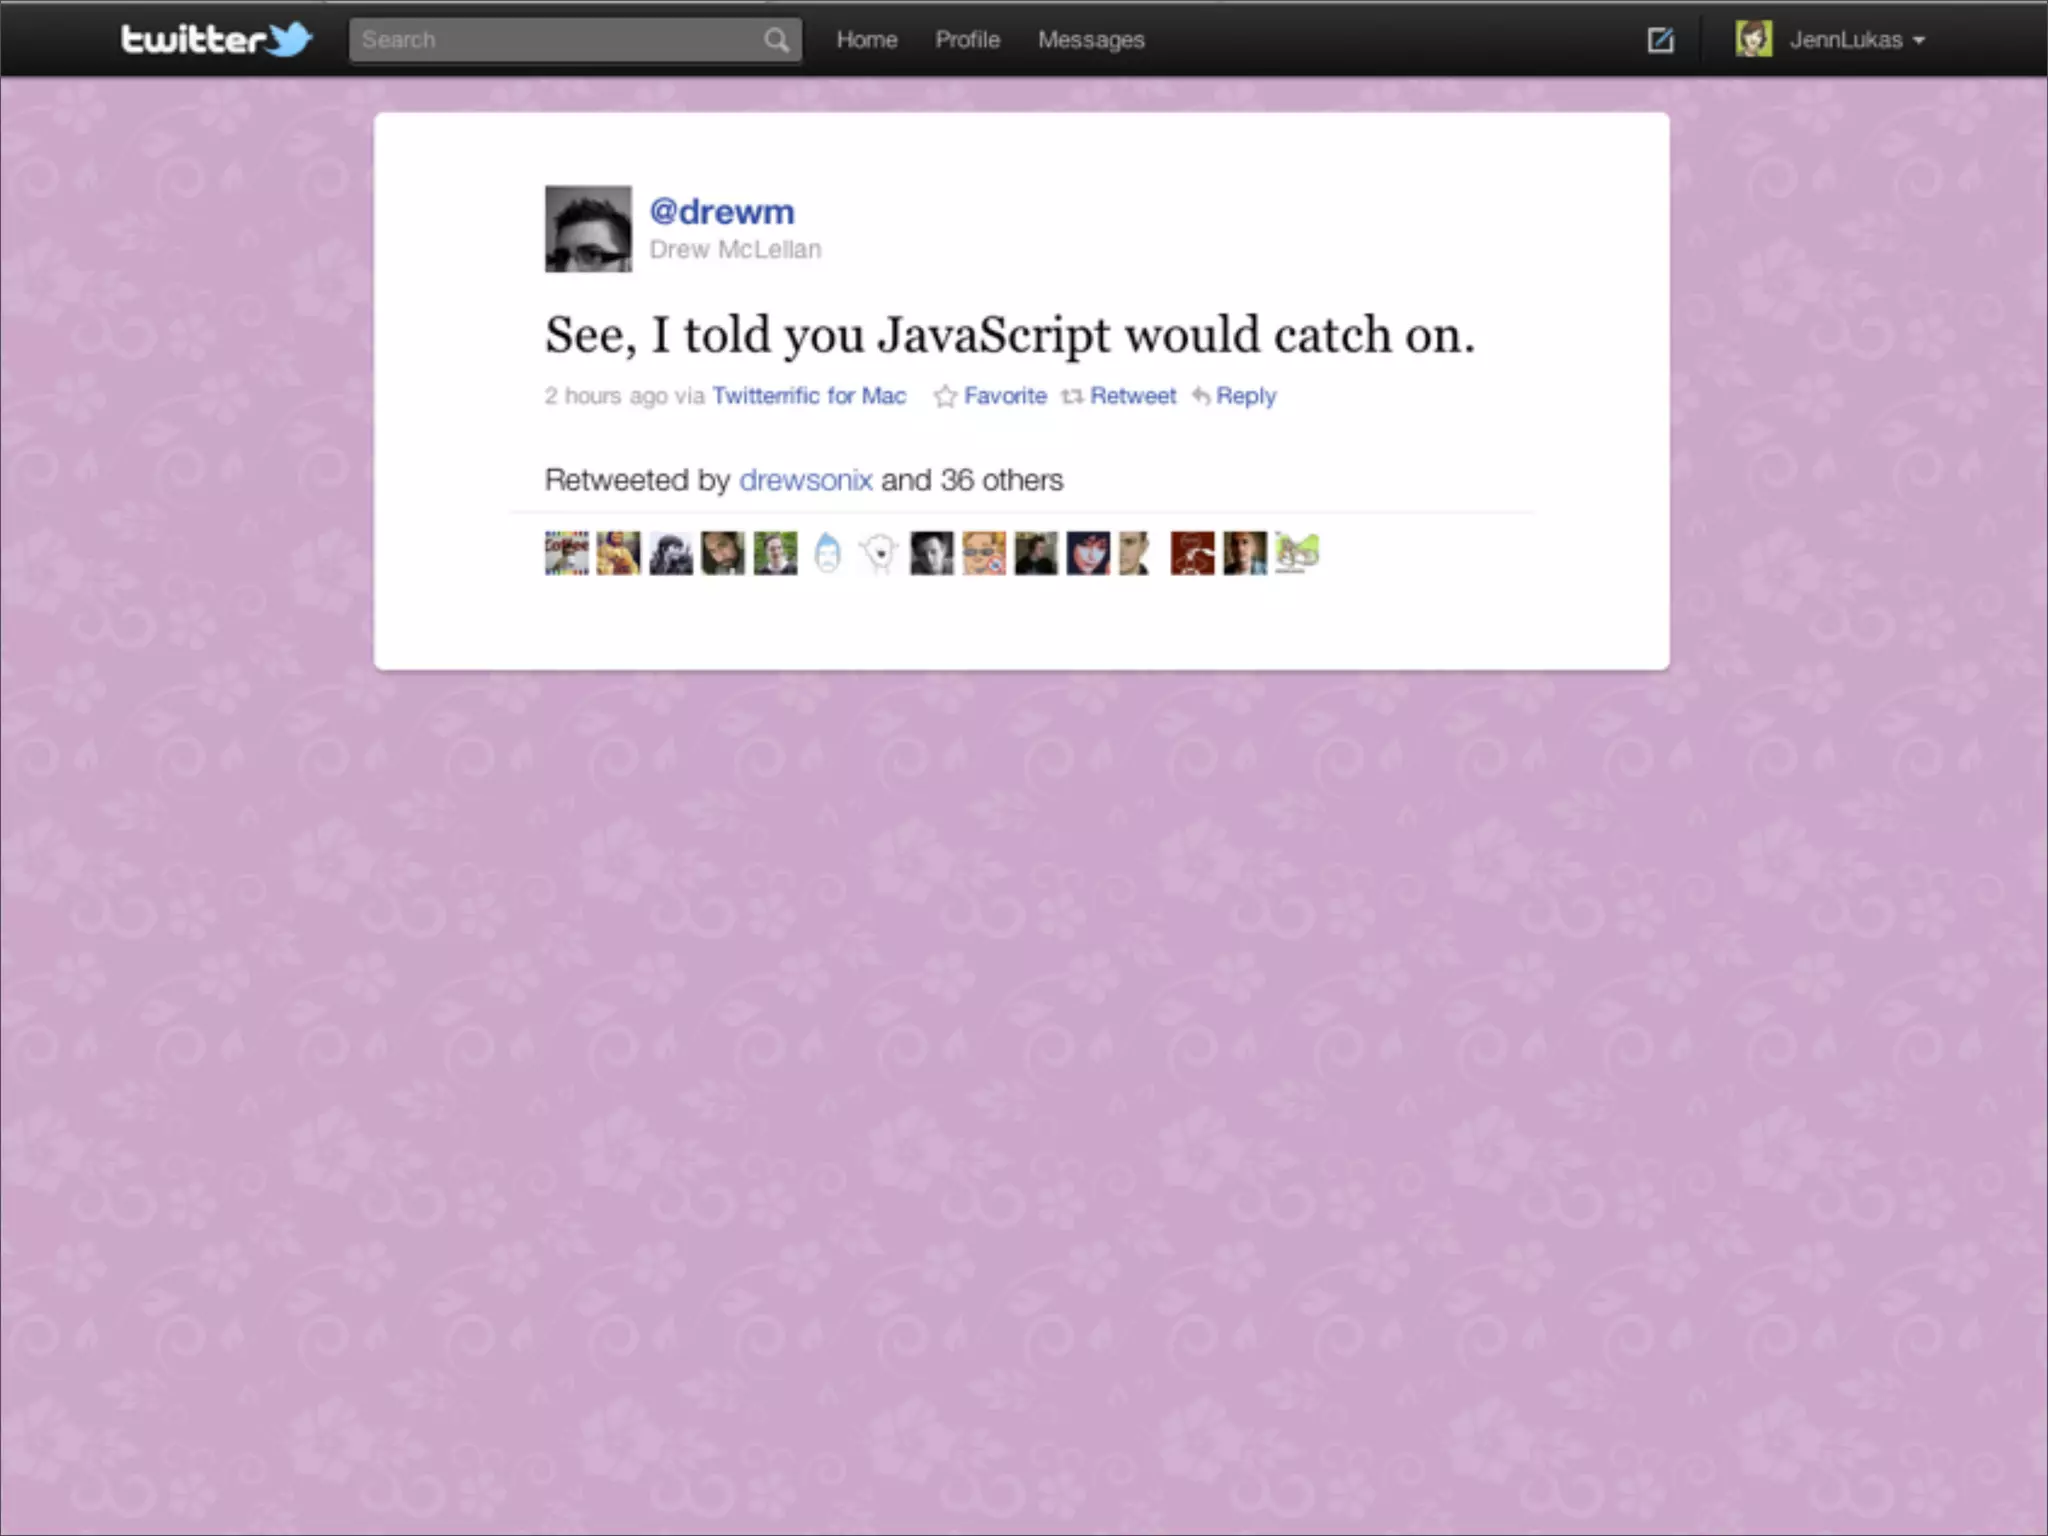The height and width of the screenshot is (1536, 2048).
Task: Click the first retweeter avatar with Coffee text
Action: (566, 553)
